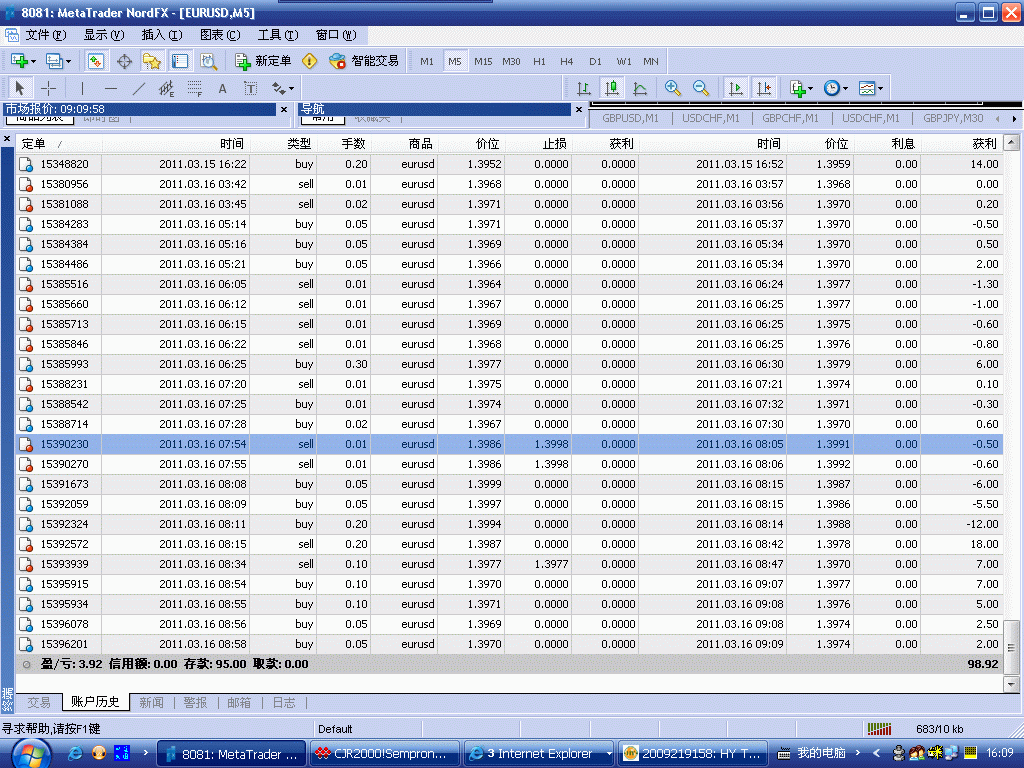Click the 新定单 new order button
The image size is (1024, 768).
(264, 61)
